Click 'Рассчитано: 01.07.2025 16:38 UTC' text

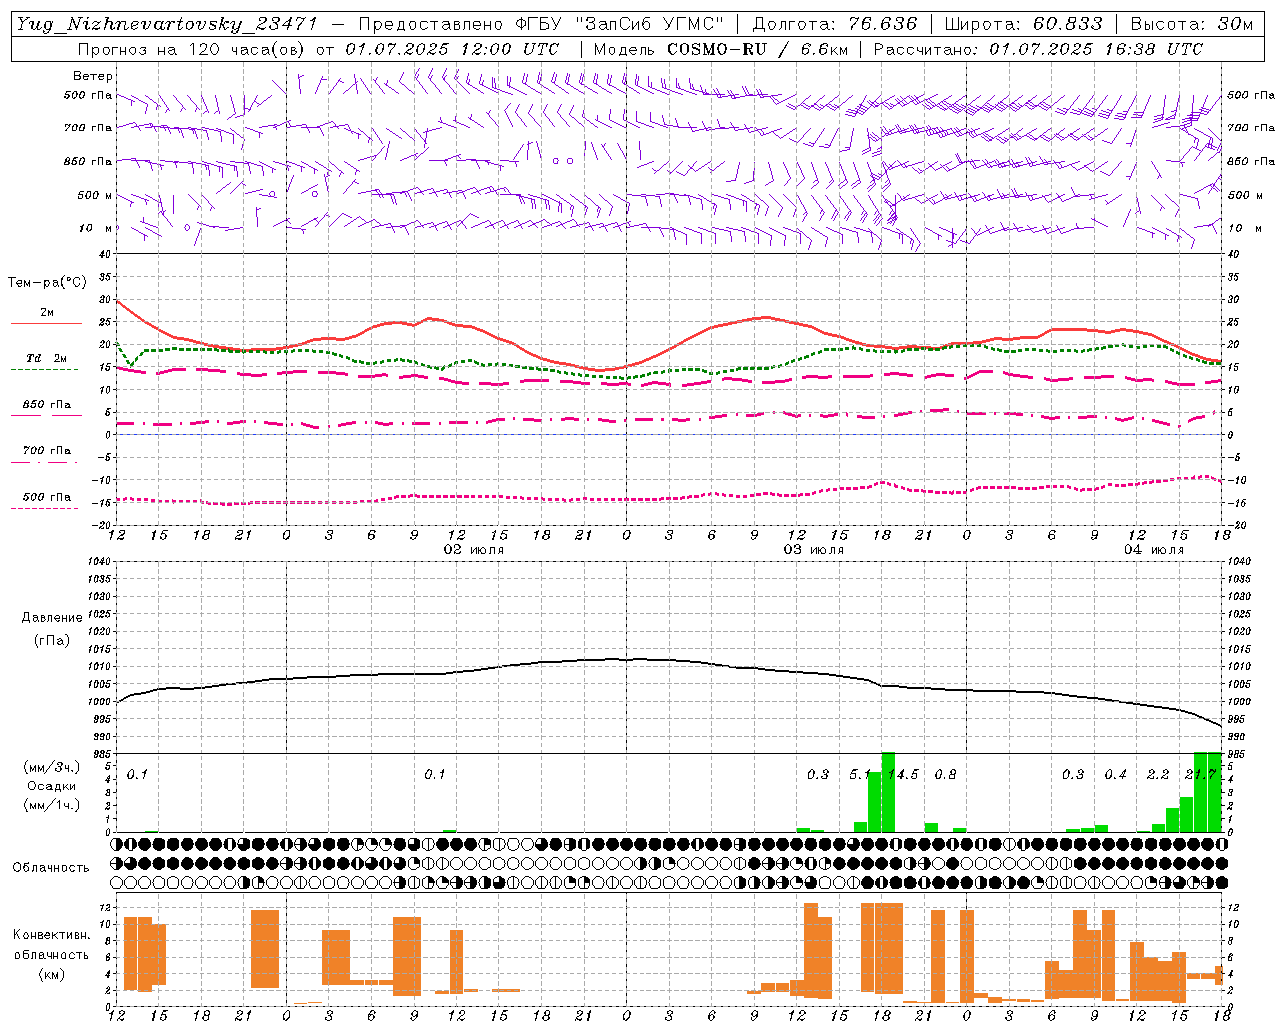[1038, 49]
